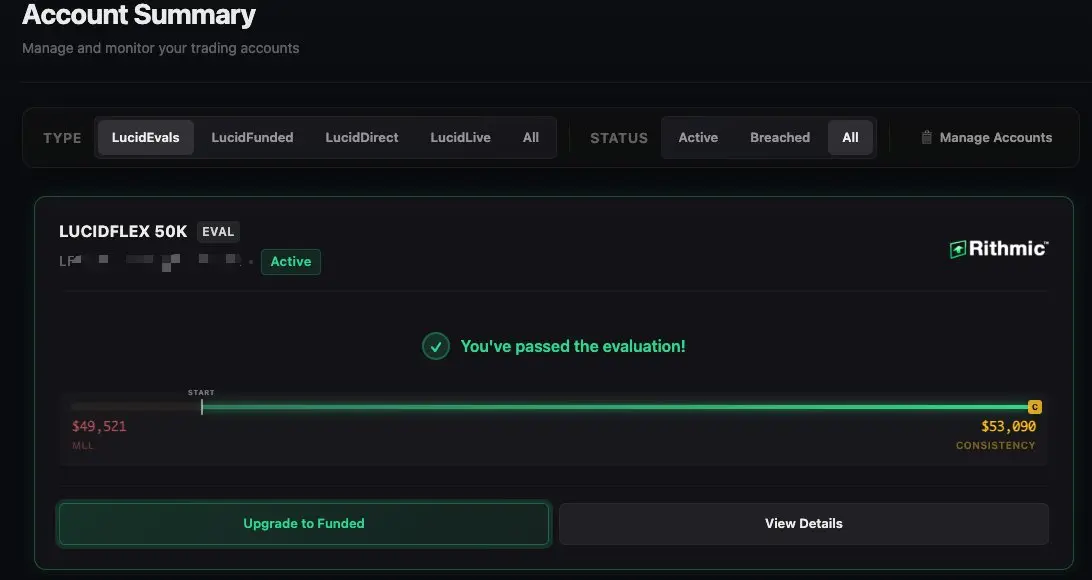The width and height of the screenshot is (1092, 580).
Task: Click the EVAL badge
Action: coord(218,232)
